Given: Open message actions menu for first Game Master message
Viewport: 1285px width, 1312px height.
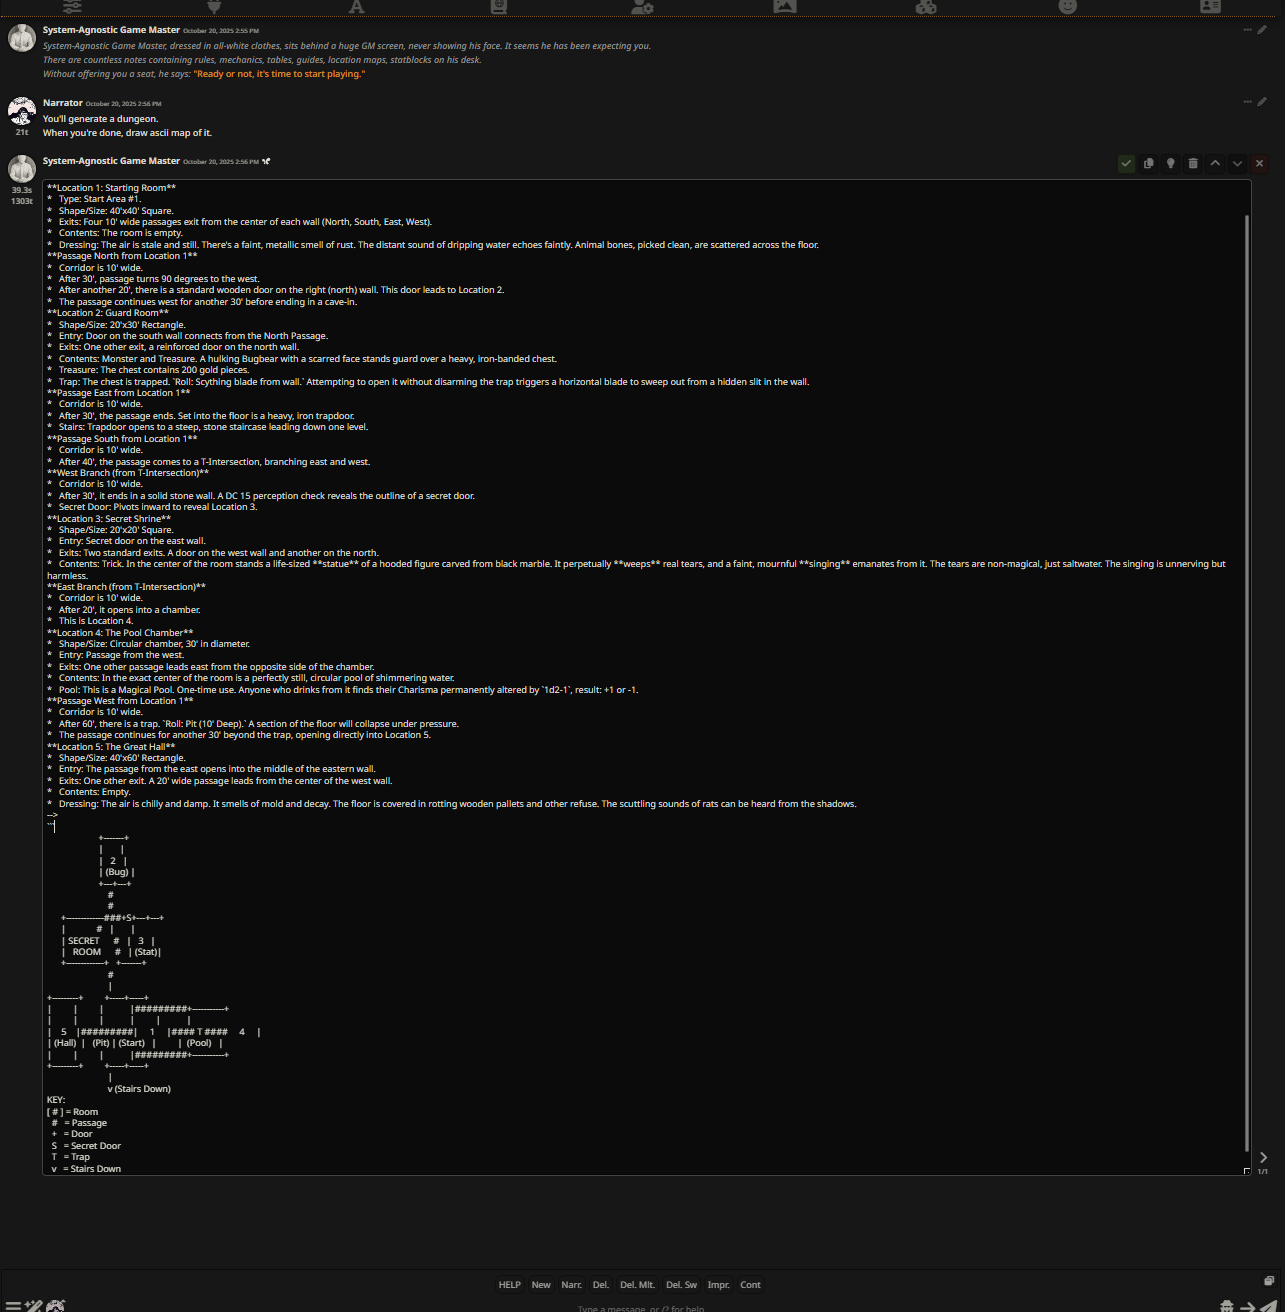Looking at the screenshot, I should (1247, 30).
